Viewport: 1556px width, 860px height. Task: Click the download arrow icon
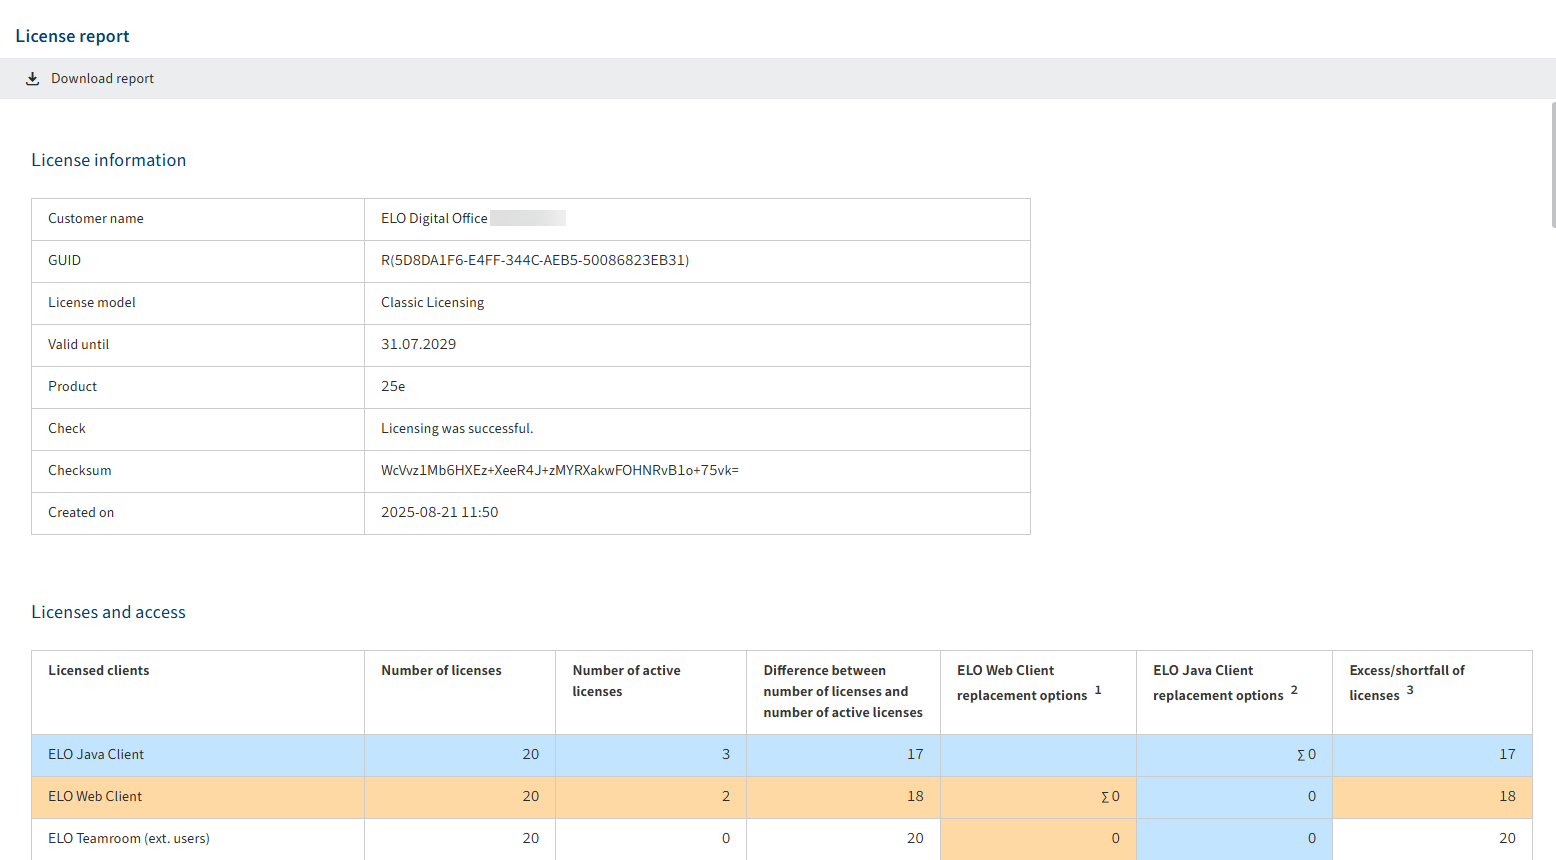click(x=32, y=79)
